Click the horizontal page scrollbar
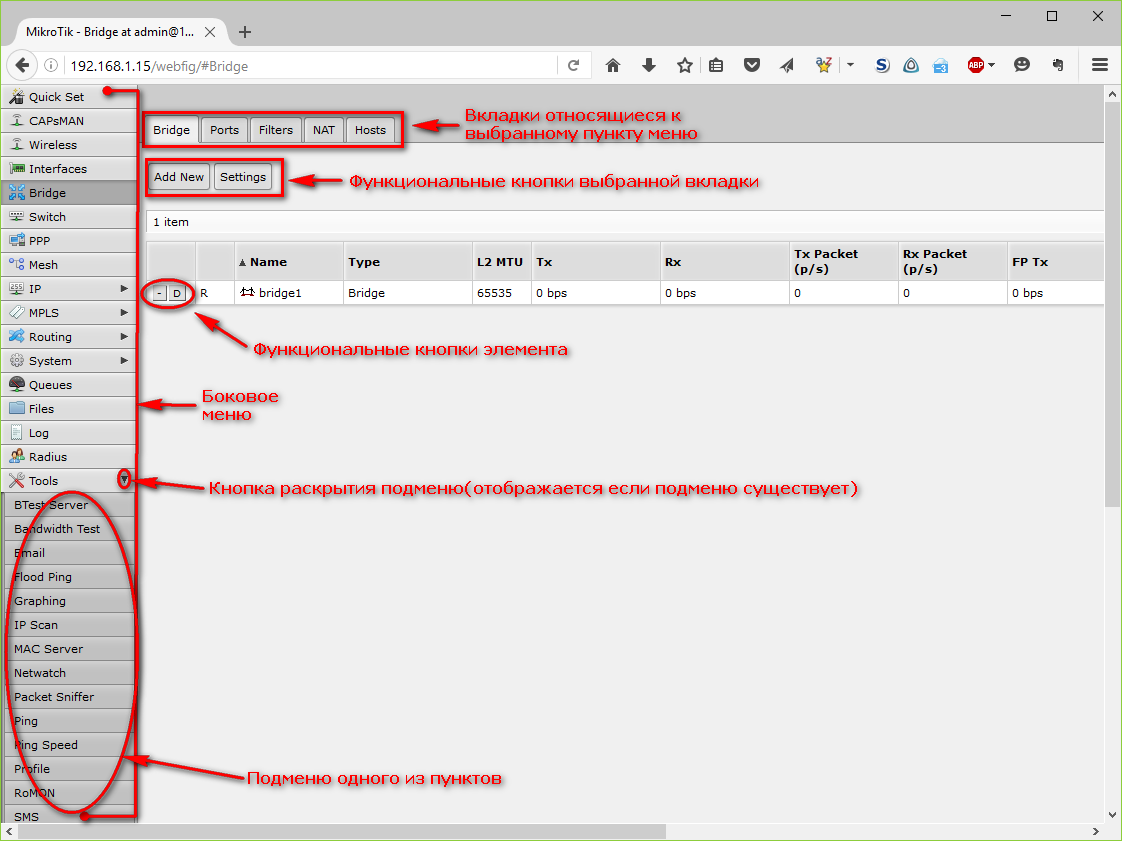Screen dimensions: 1122x841 coord(342,832)
